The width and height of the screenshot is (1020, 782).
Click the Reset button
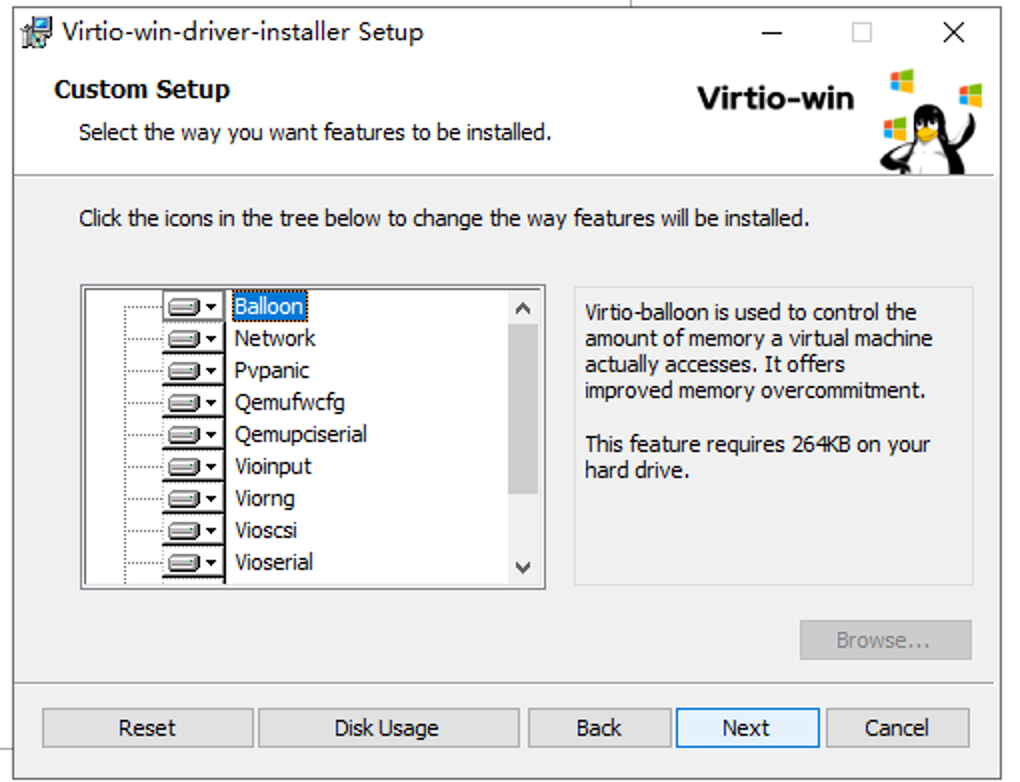tap(148, 727)
